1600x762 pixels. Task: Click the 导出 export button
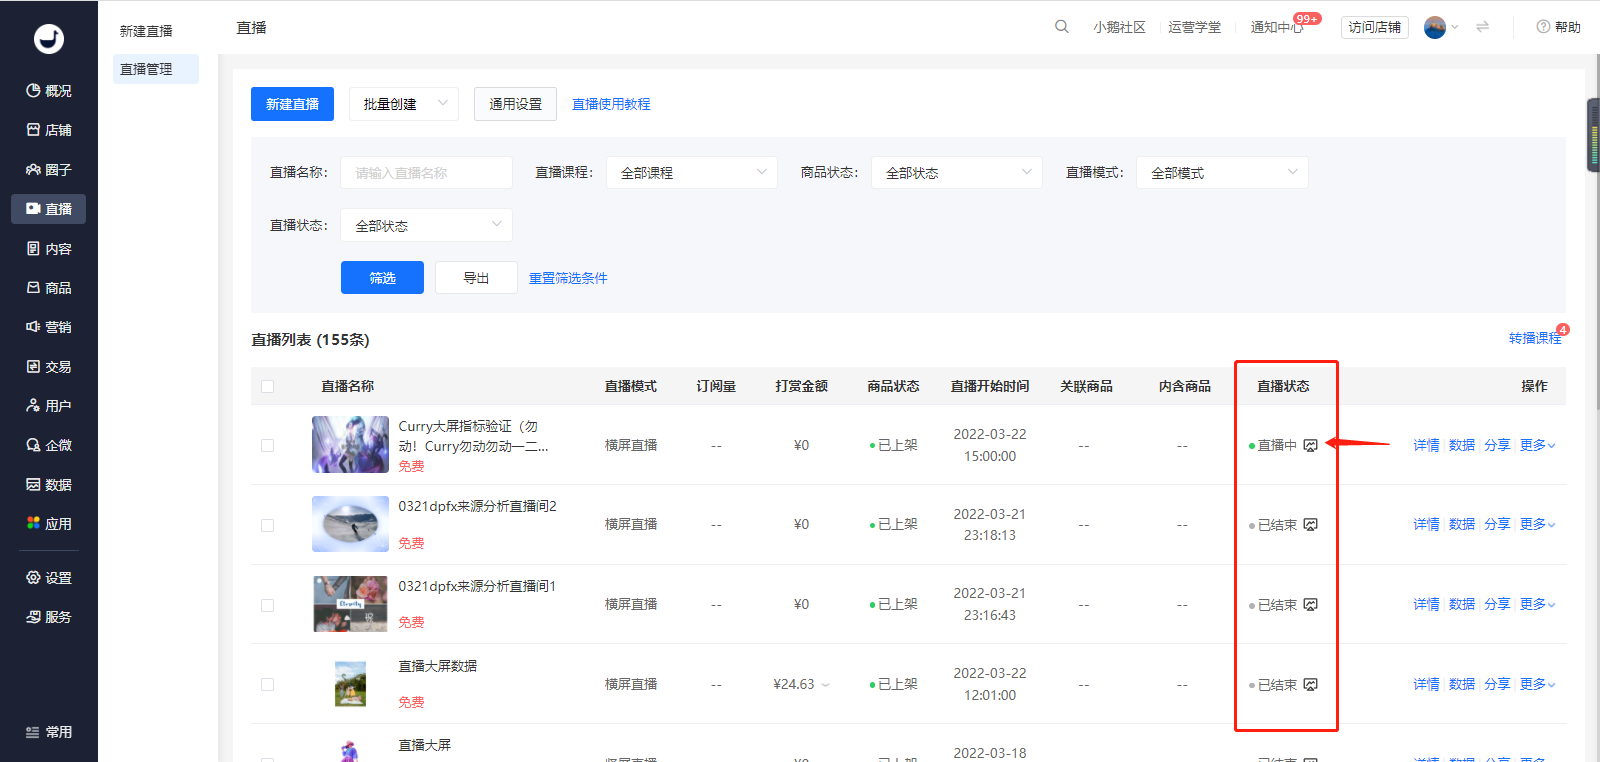(476, 278)
